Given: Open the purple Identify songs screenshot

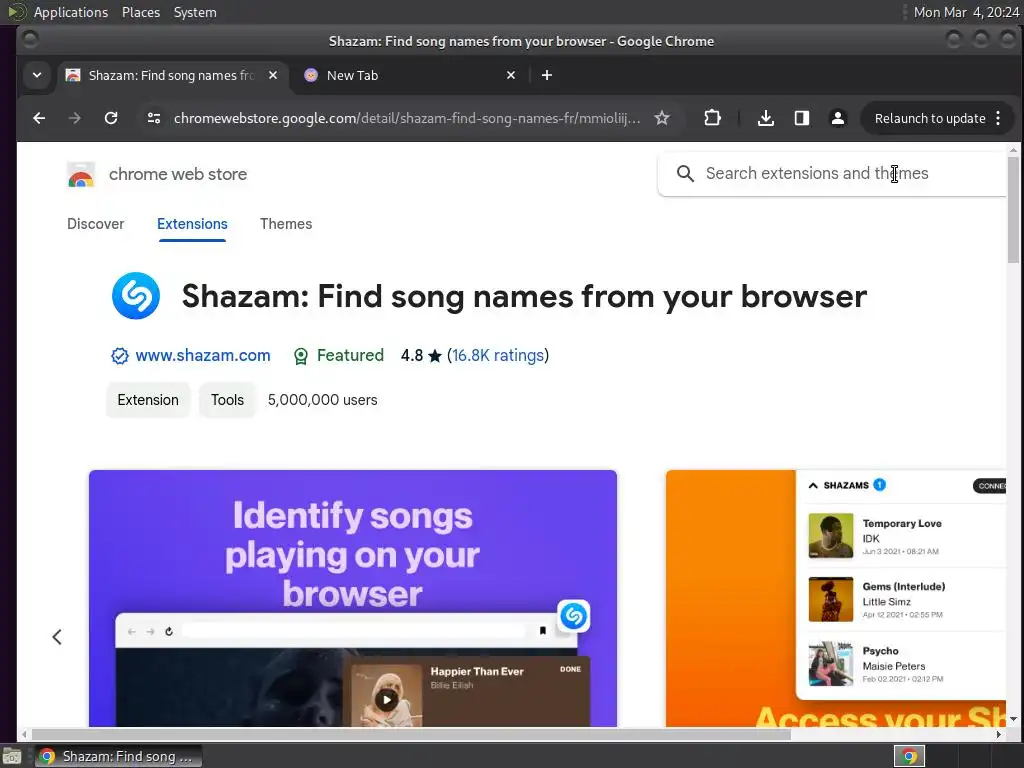Looking at the screenshot, I should [x=353, y=598].
